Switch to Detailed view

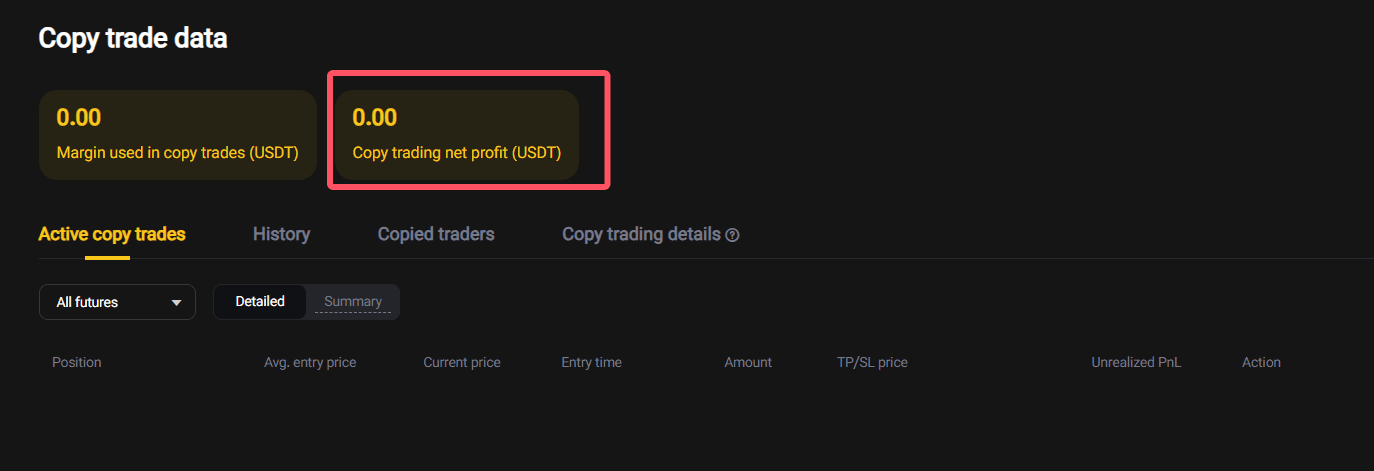260,301
